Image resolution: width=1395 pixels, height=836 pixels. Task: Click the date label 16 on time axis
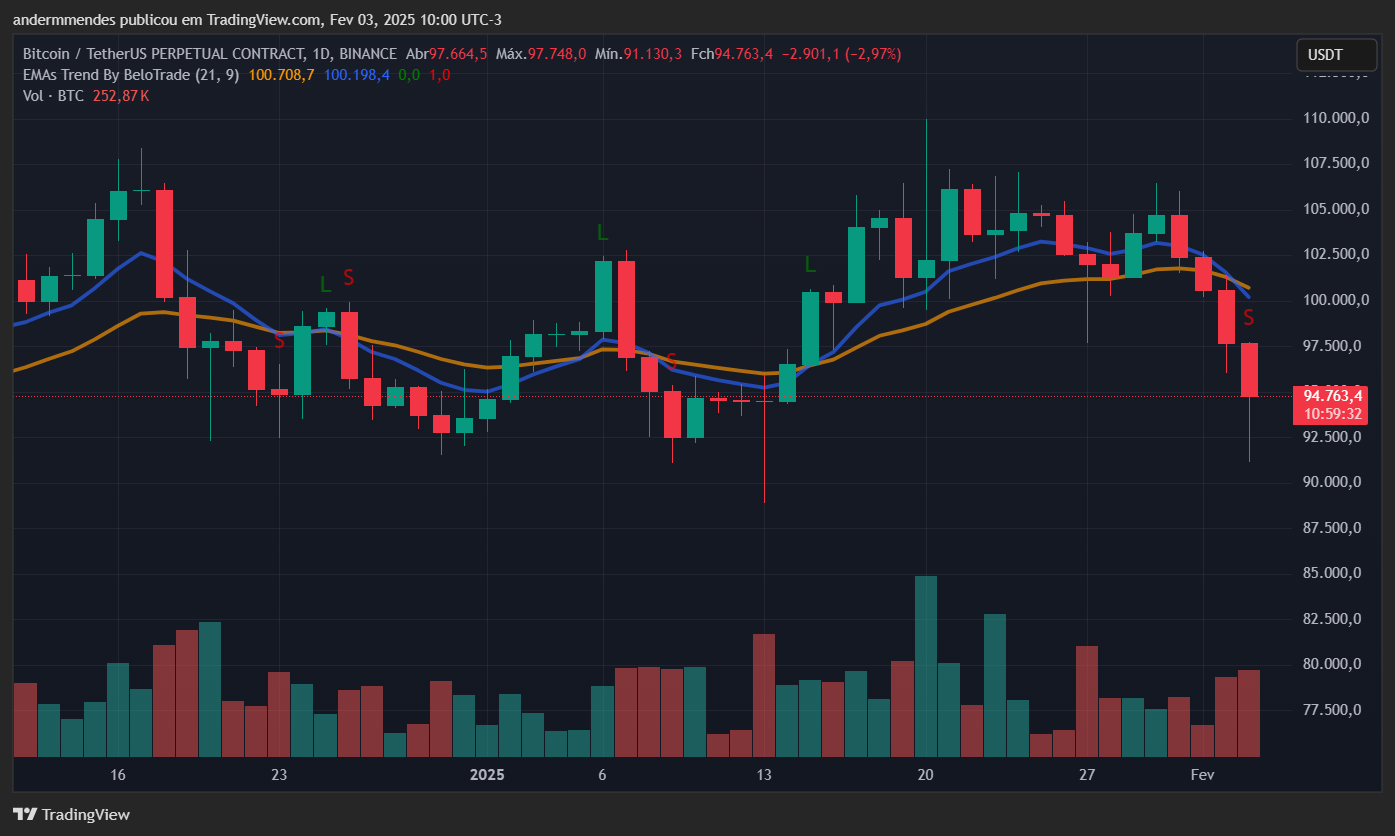click(118, 775)
